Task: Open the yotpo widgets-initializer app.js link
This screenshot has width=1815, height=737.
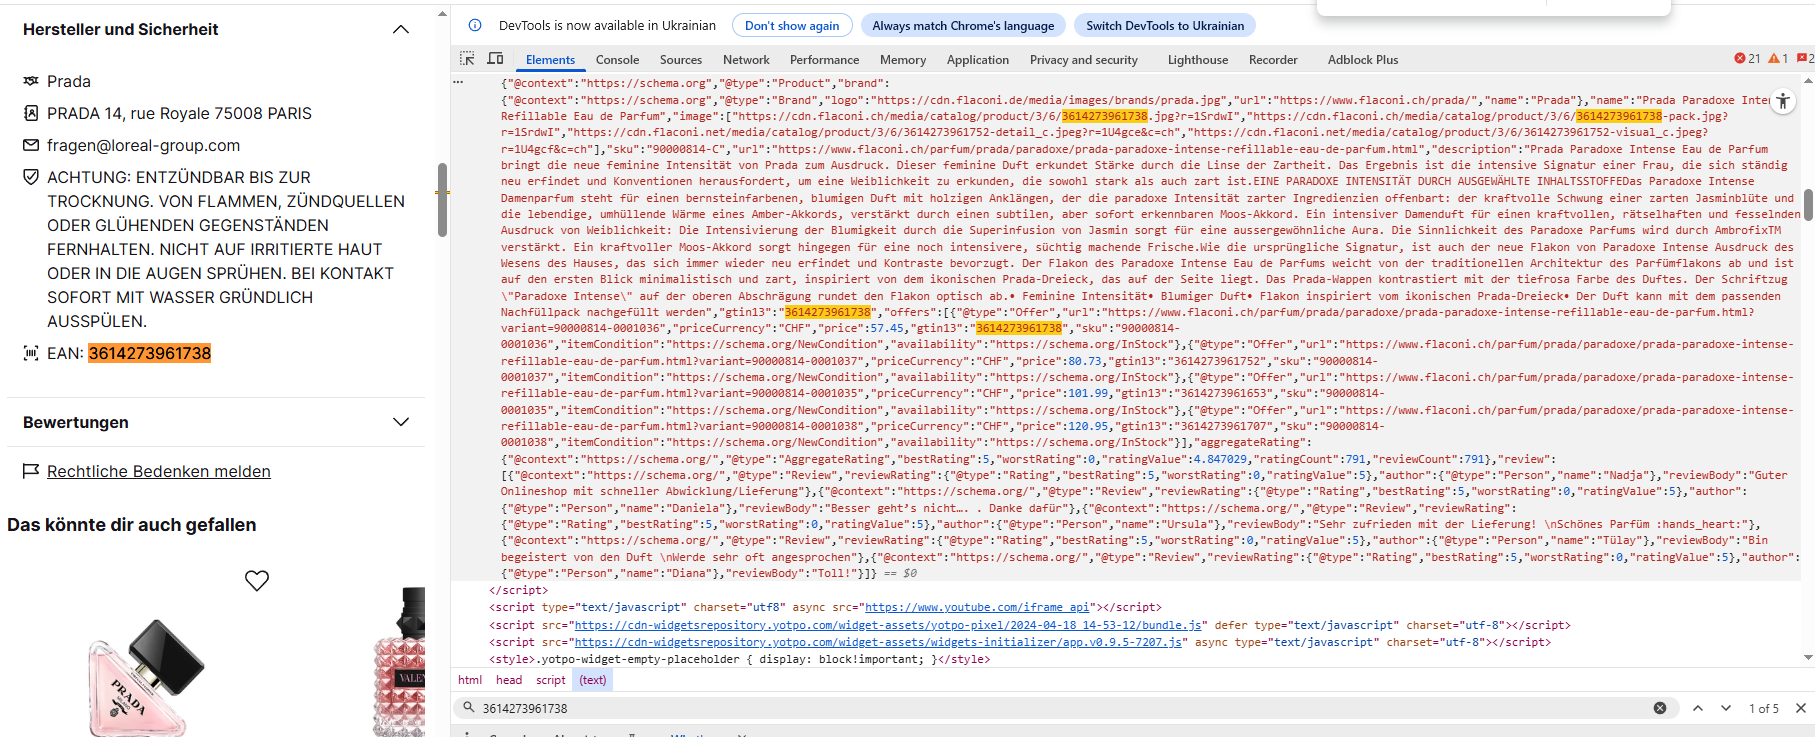Action: [878, 642]
